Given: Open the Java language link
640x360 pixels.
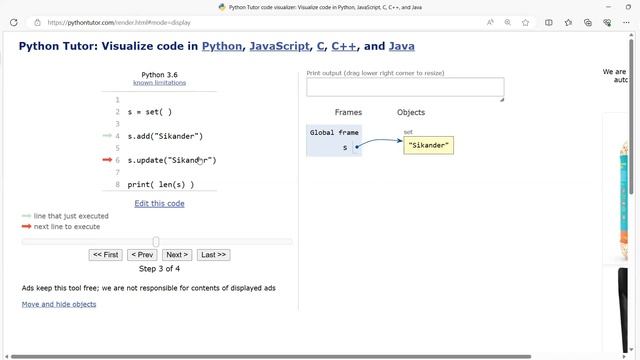Looking at the screenshot, I should click(x=402, y=46).
